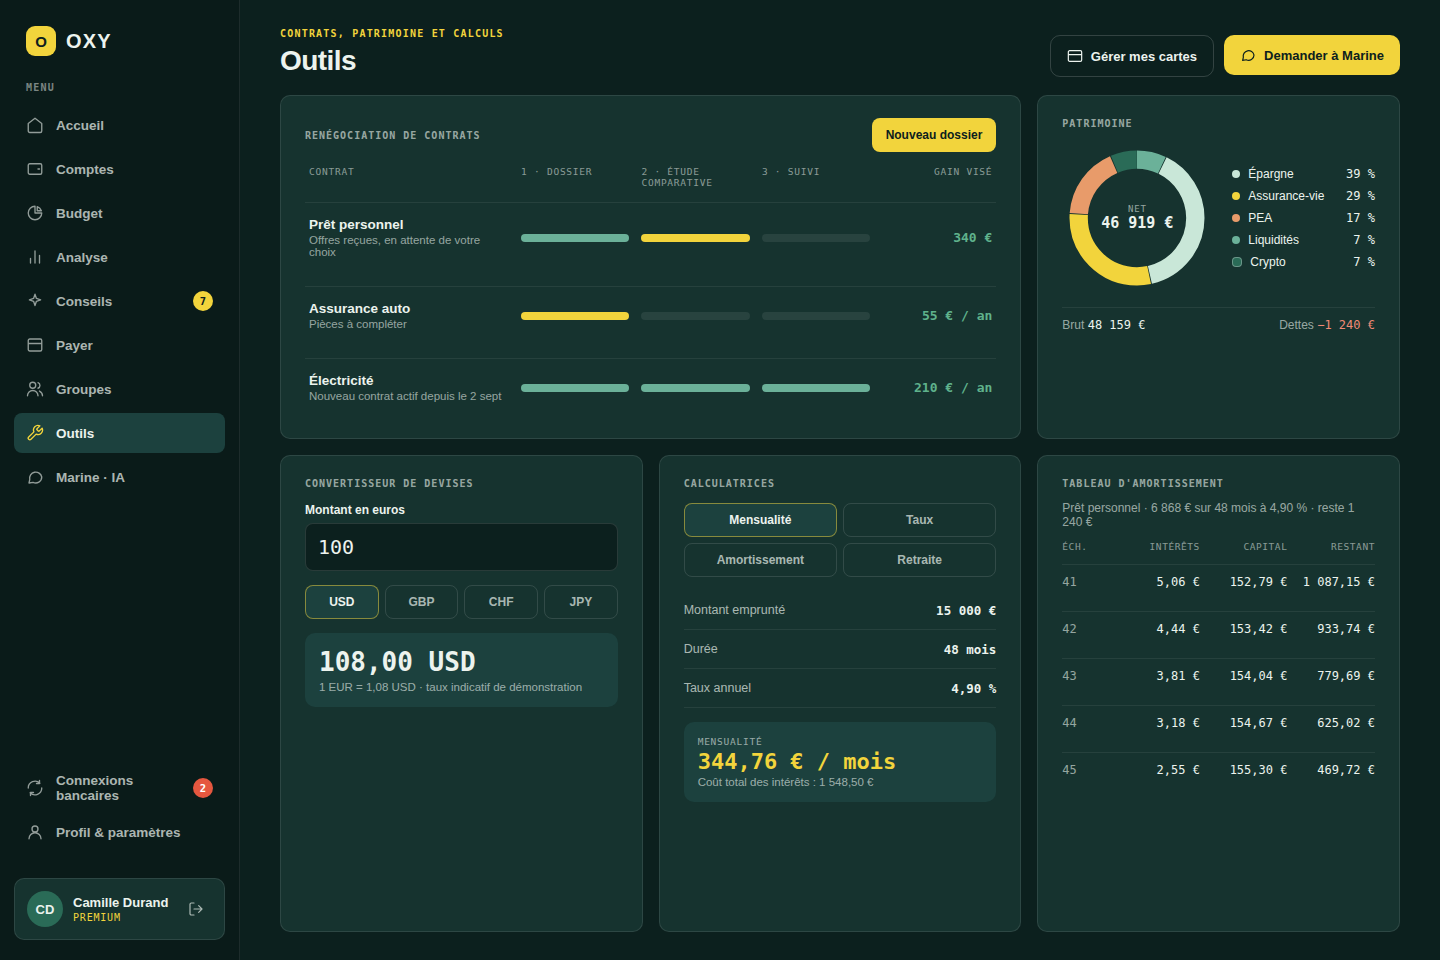The width and height of the screenshot is (1440, 960).
Task: Switch to the Taux calculator tab
Action: (x=919, y=520)
